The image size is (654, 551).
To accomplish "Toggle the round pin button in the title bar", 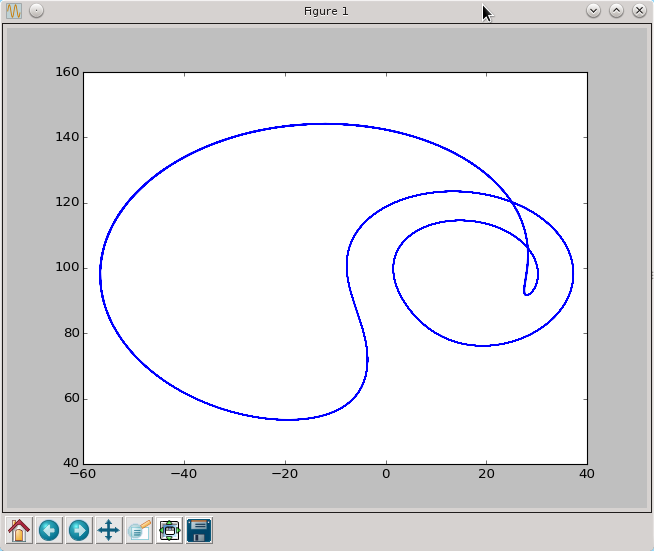I will [x=36, y=11].
